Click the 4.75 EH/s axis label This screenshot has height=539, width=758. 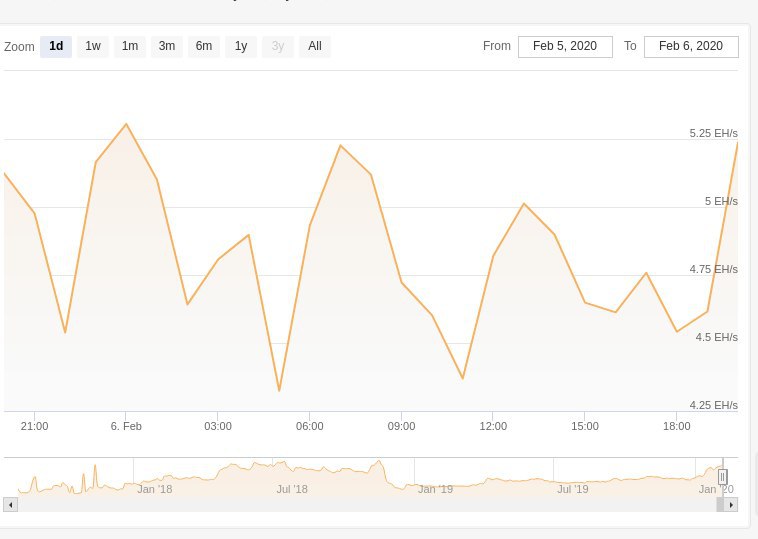714,269
